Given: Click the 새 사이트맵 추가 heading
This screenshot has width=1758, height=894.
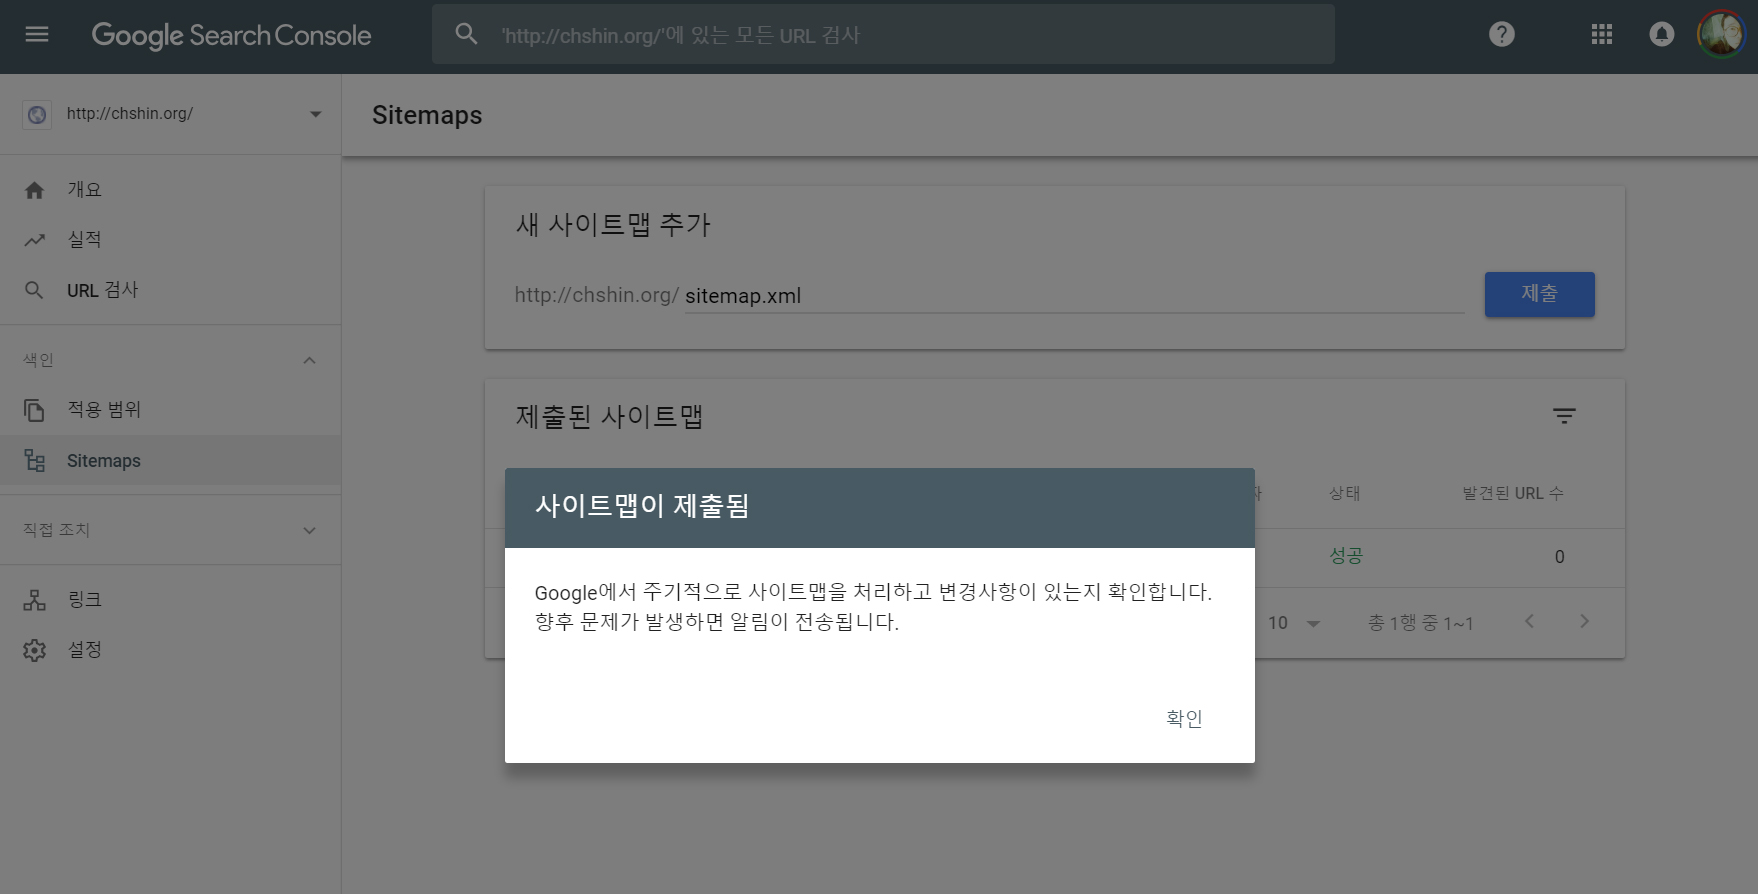Looking at the screenshot, I should (612, 224).
